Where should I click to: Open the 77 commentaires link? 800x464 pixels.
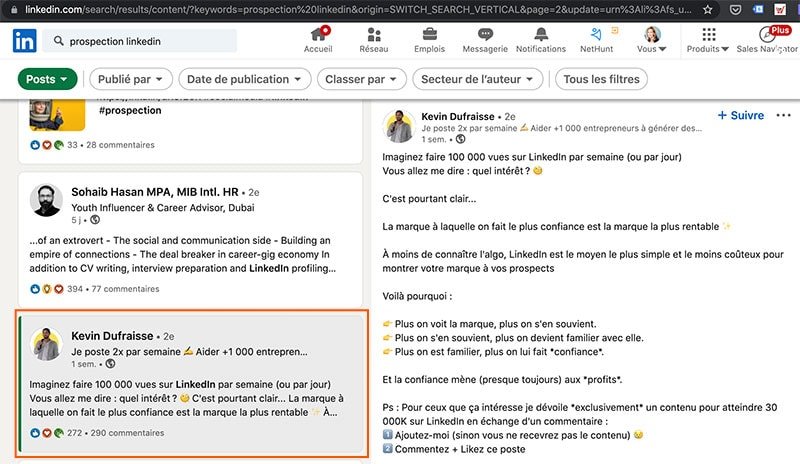[x=126, y=289]
